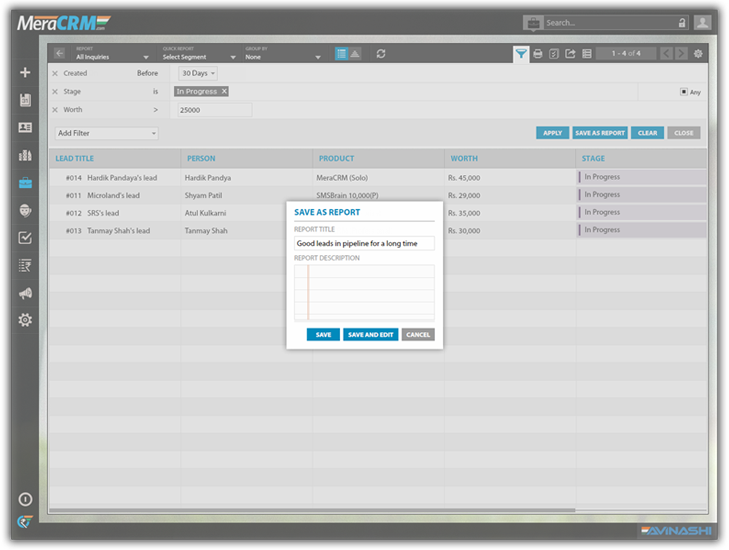Image resolution: width=729 pixels, height=550 pixels.
Task: Click the Apply filter button
Action: coord(552,133)
